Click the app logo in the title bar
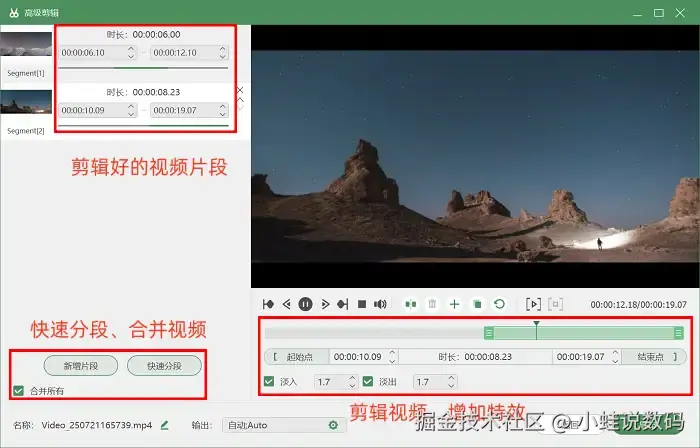 tap(14, 13)
